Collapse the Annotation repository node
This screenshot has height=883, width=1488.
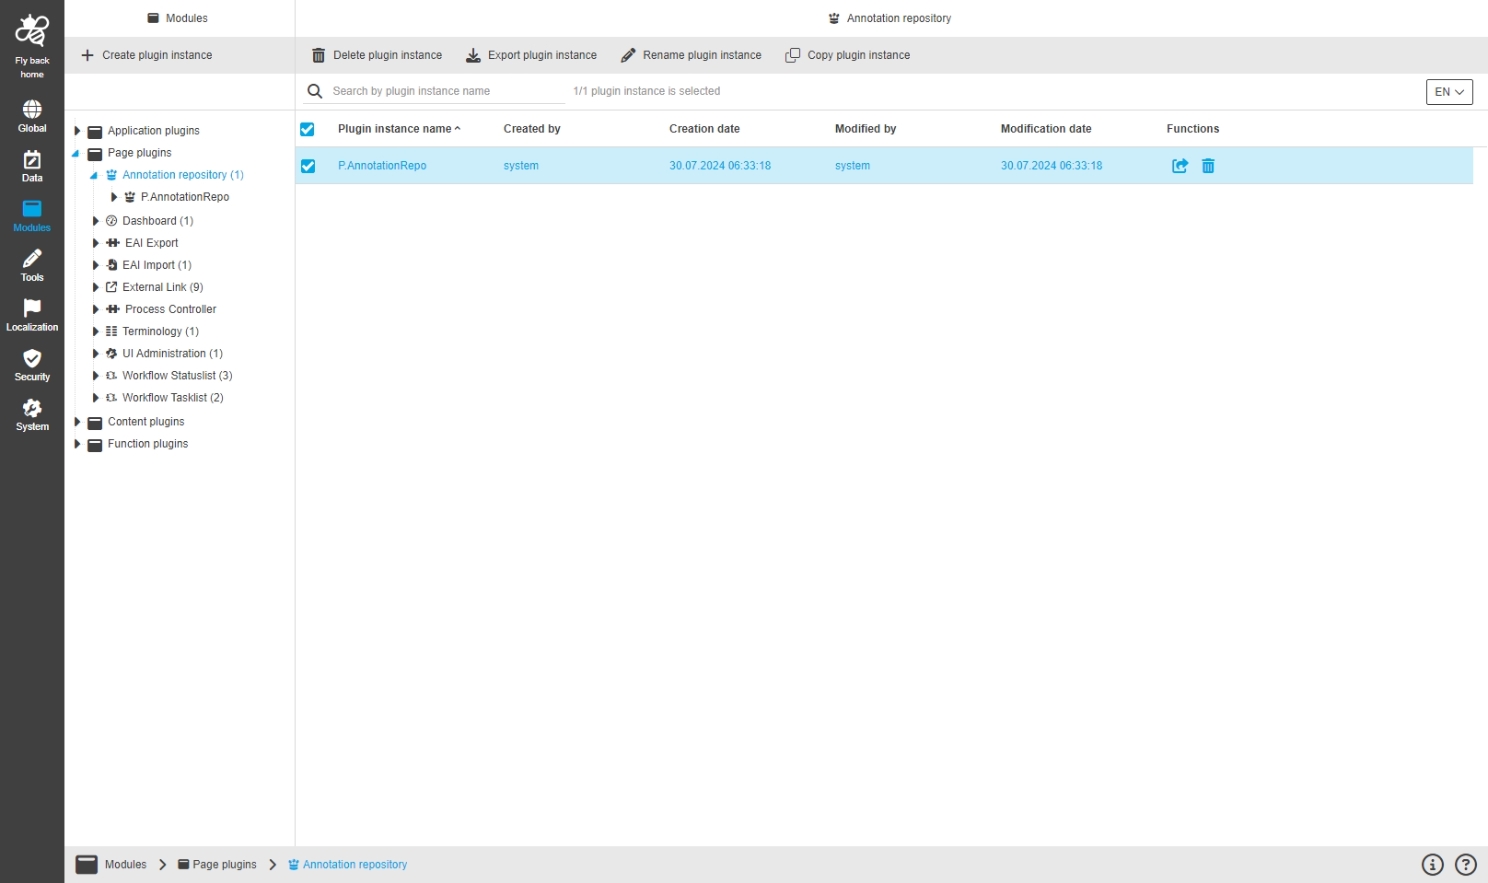pos(94,175)
